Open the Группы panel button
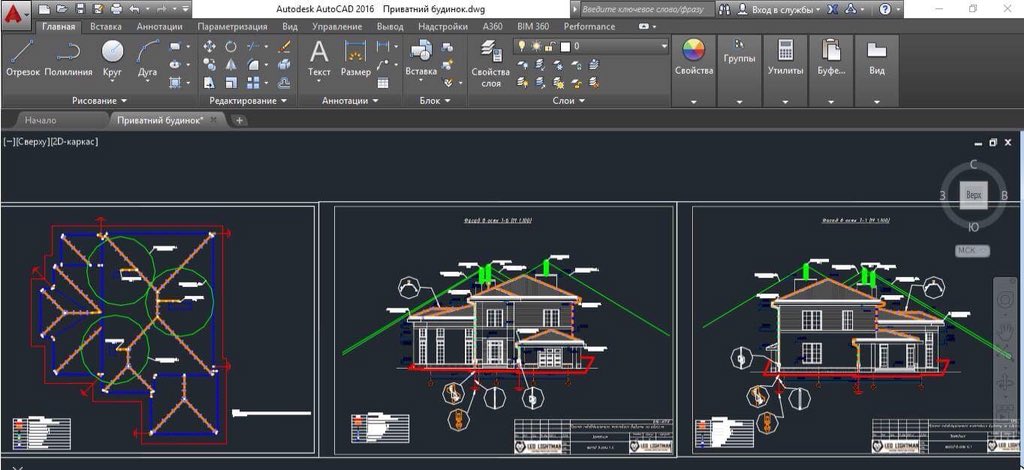Screen dimensions: 1024x470 (x=739, y=70)
